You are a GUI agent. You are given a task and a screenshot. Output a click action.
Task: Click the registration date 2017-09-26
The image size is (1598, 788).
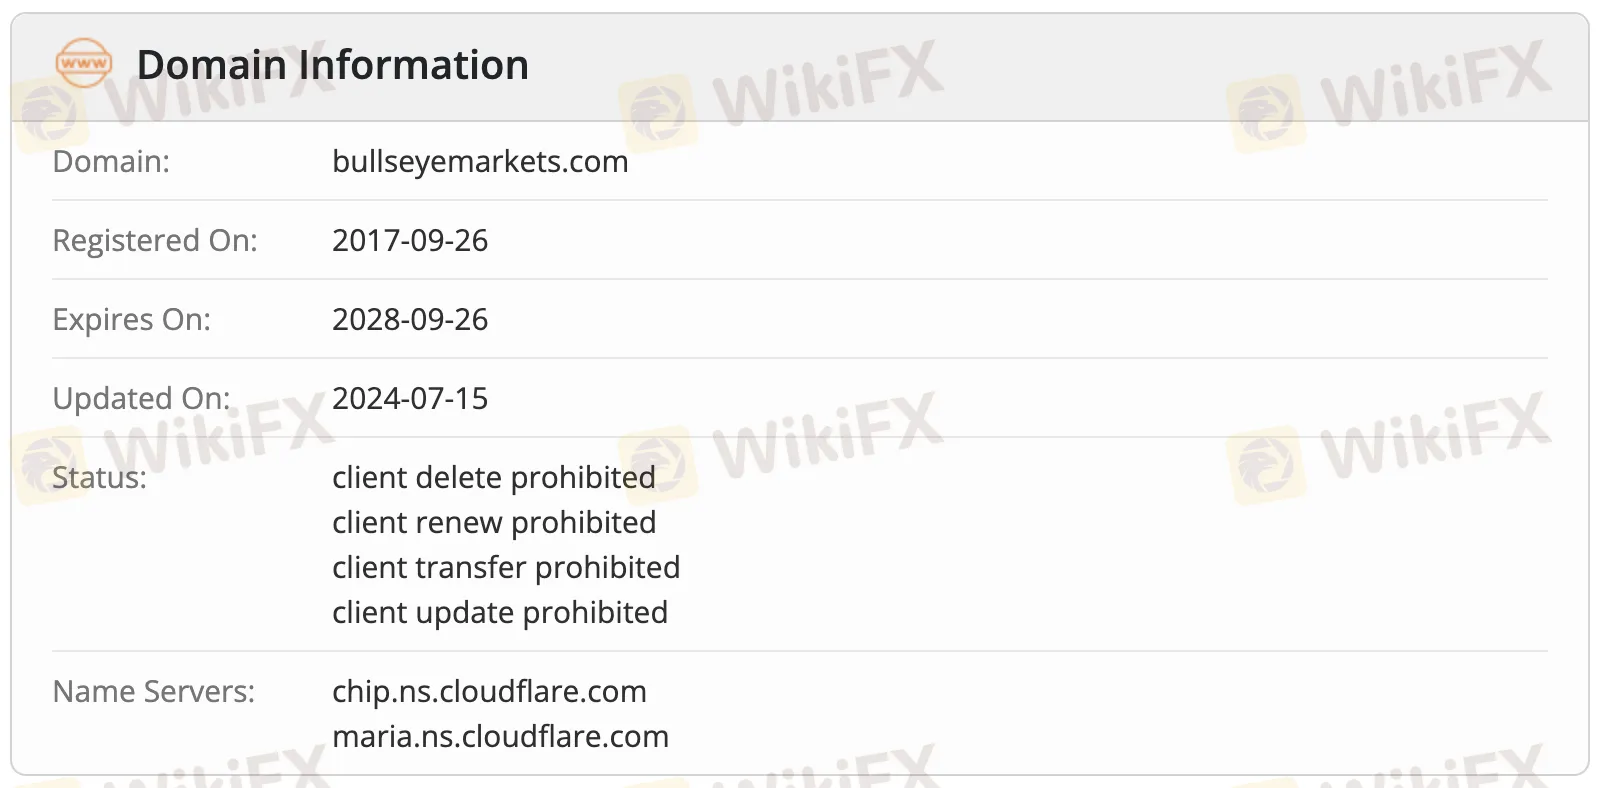(410, 240)
